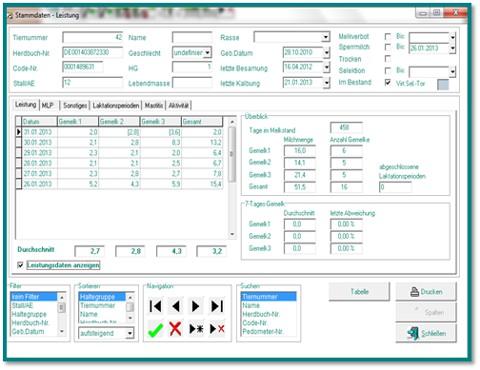Click the Vet.Sel.-Tor color box
This screenshot has width=480, height=370.
[443, 85]
